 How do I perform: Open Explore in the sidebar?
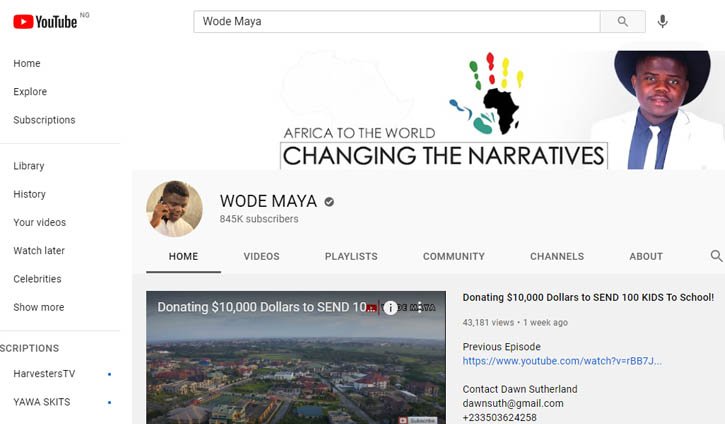tap(30, 92)
